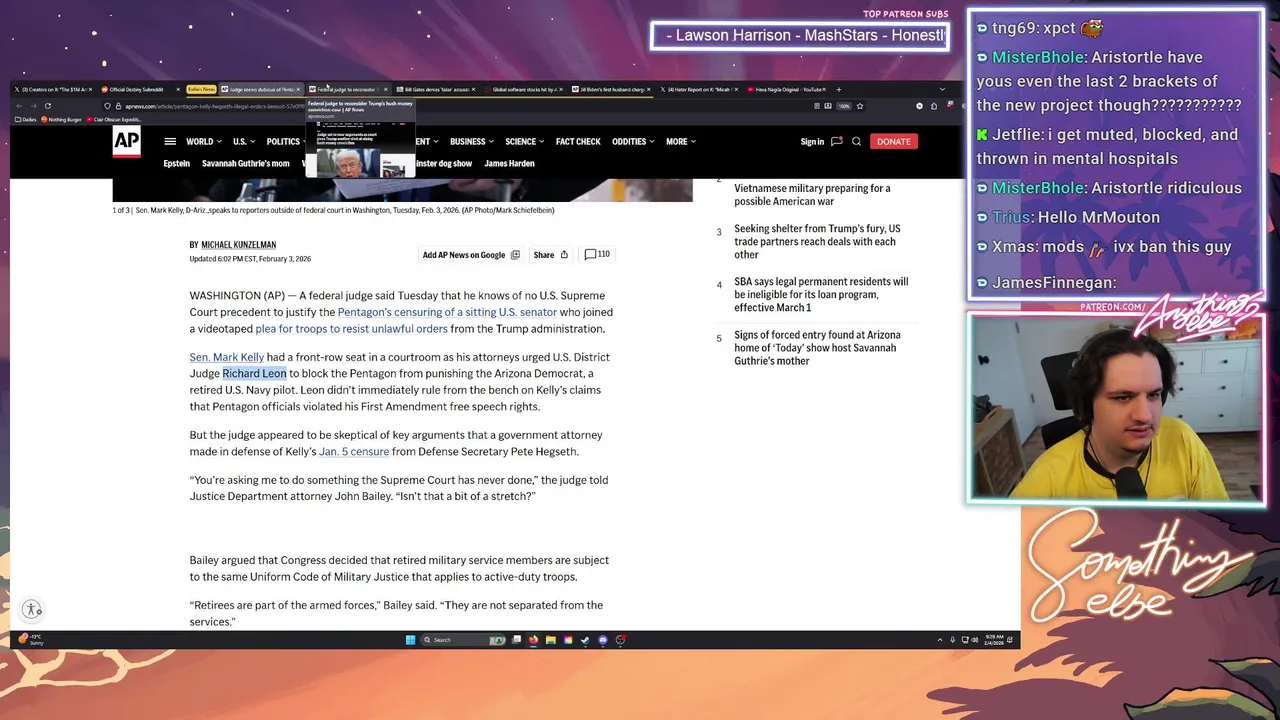Click the Windows taskbar Search box
Image resolution: width=1280 pixels, height=720 pixels.
tap(463, 640)
